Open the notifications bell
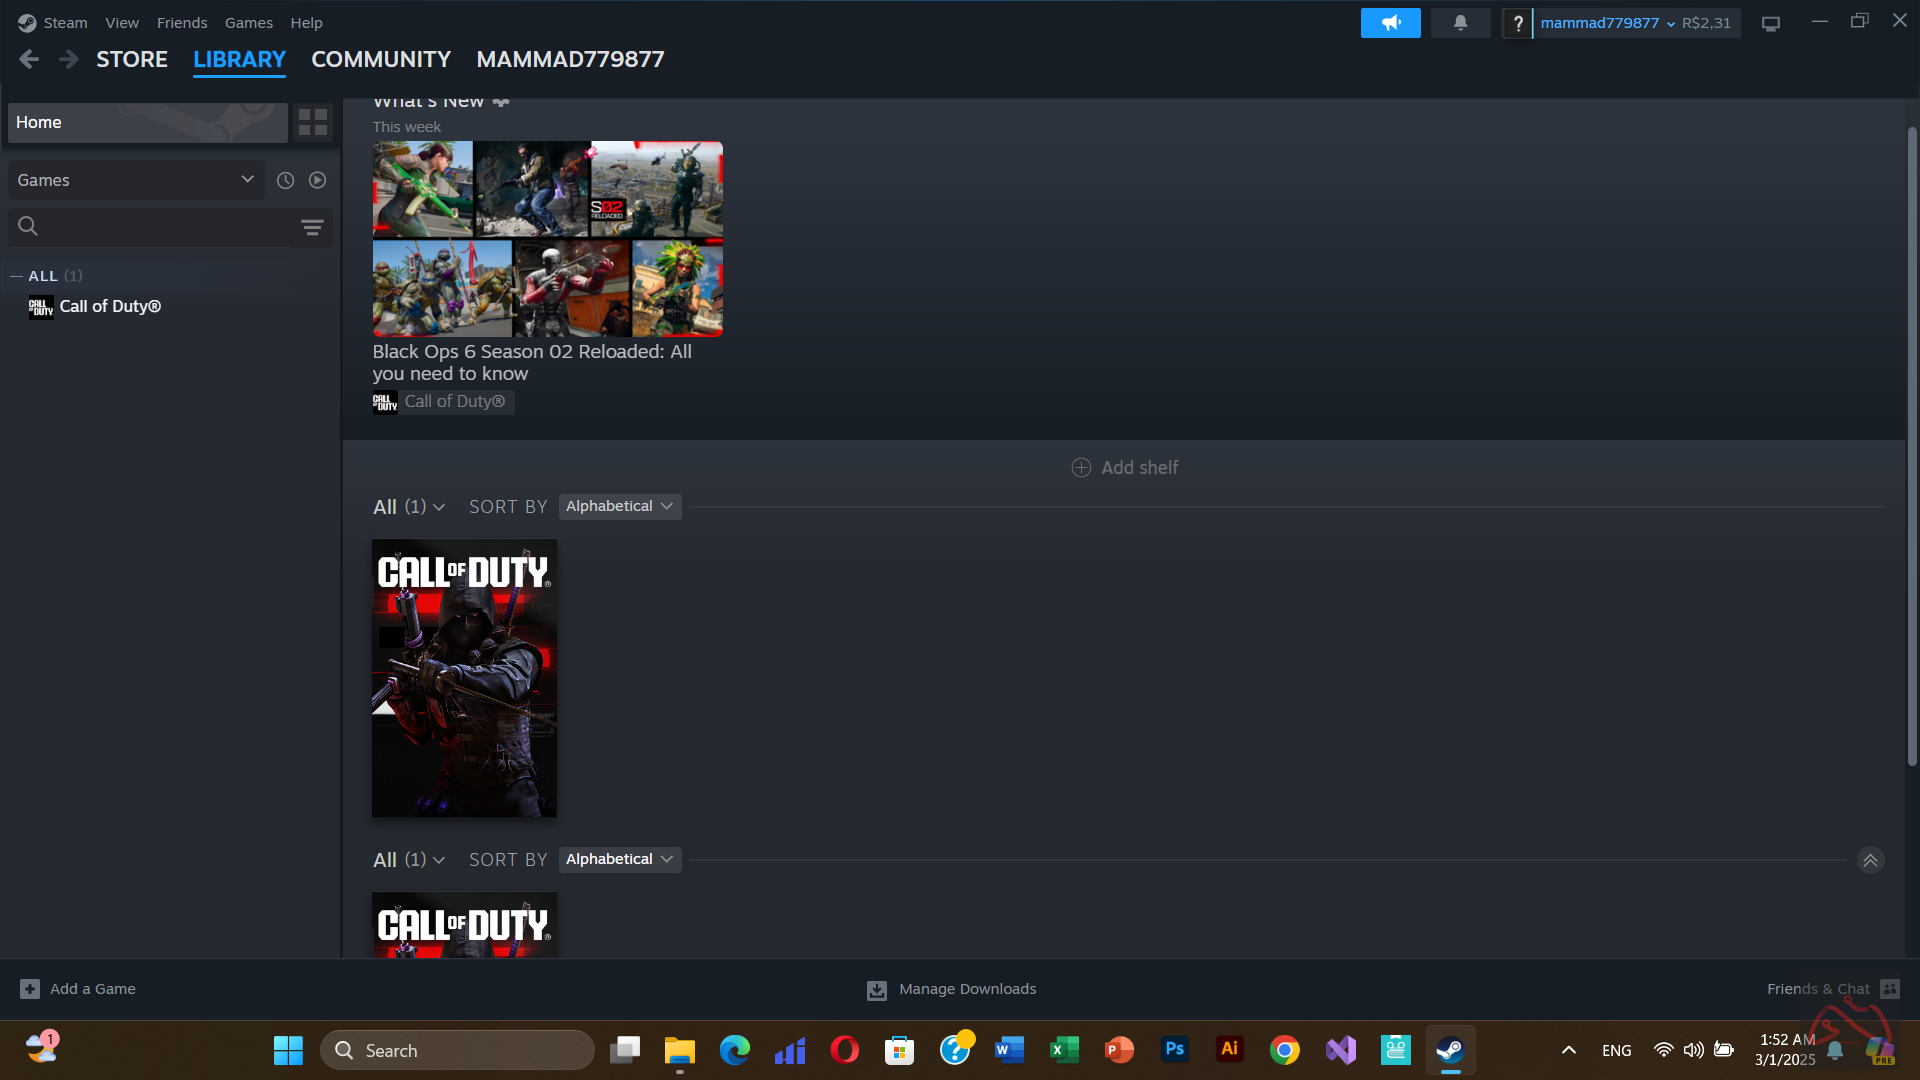 tap(1460, 23)
